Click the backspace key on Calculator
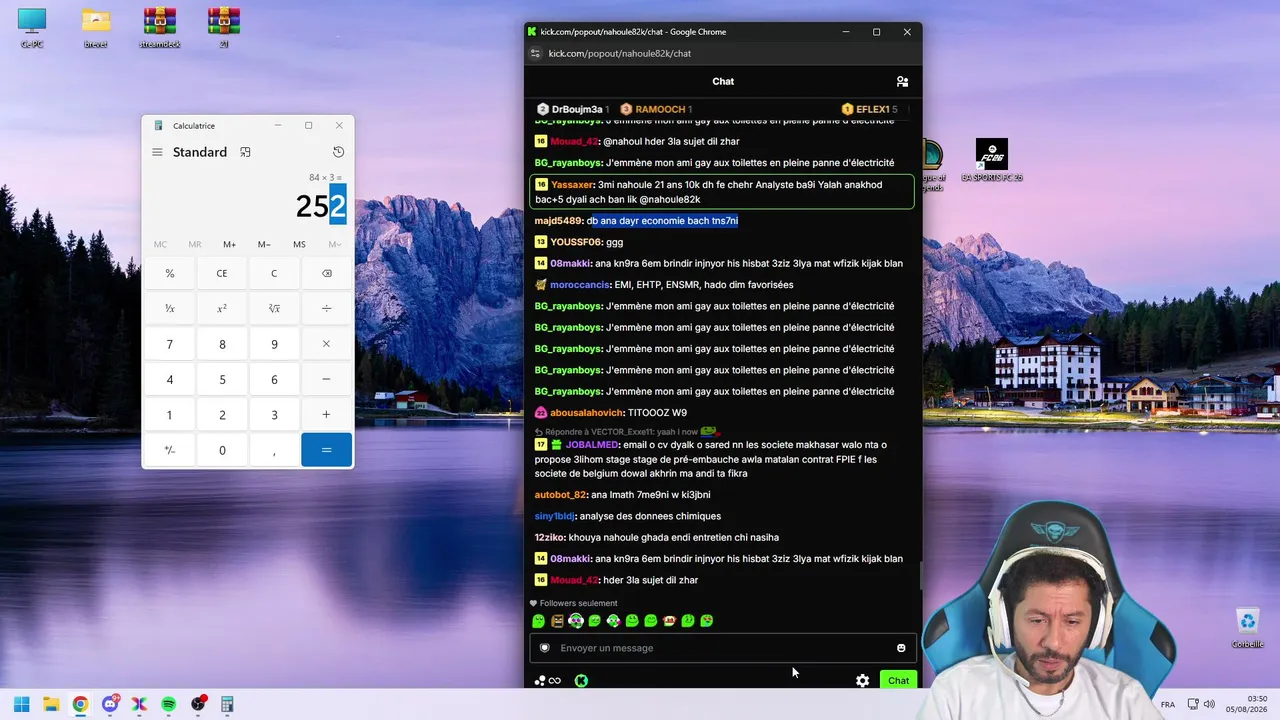The width and height of the screenshot is (1280, 720). coord(326,273)
